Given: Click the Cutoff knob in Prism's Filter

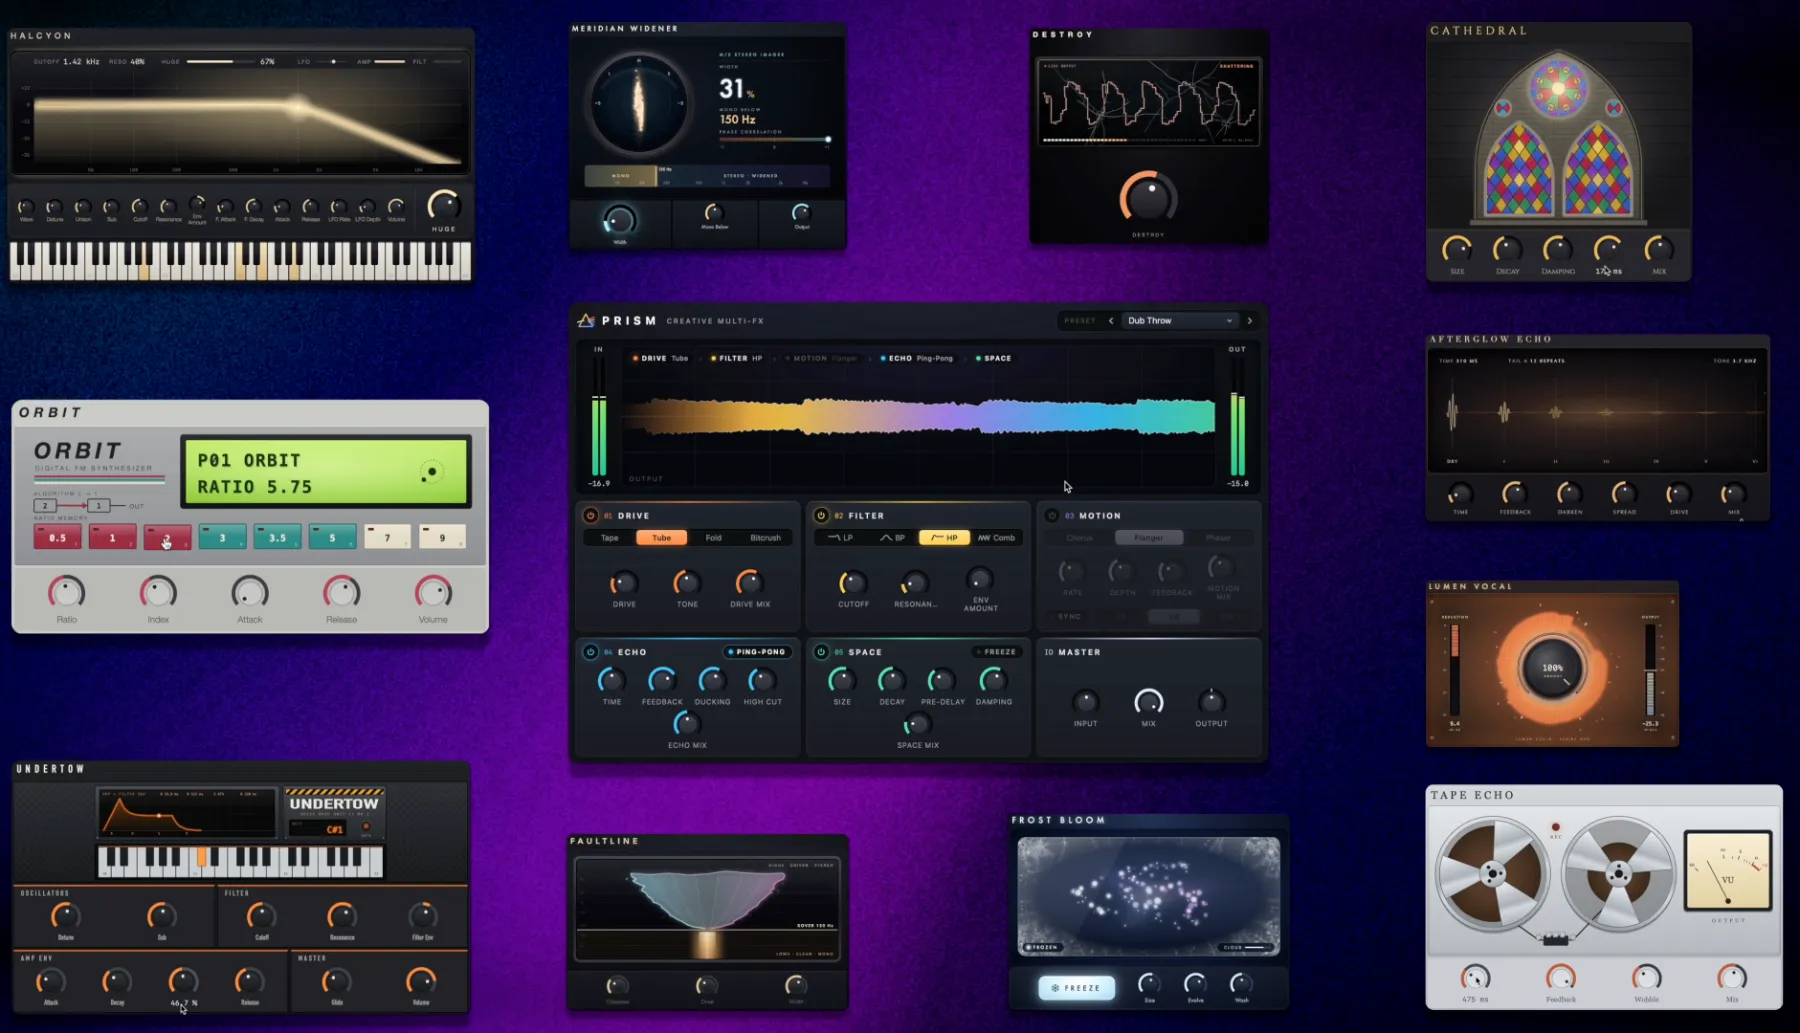Looking at the screenshot, I should (x=853, y=582).
